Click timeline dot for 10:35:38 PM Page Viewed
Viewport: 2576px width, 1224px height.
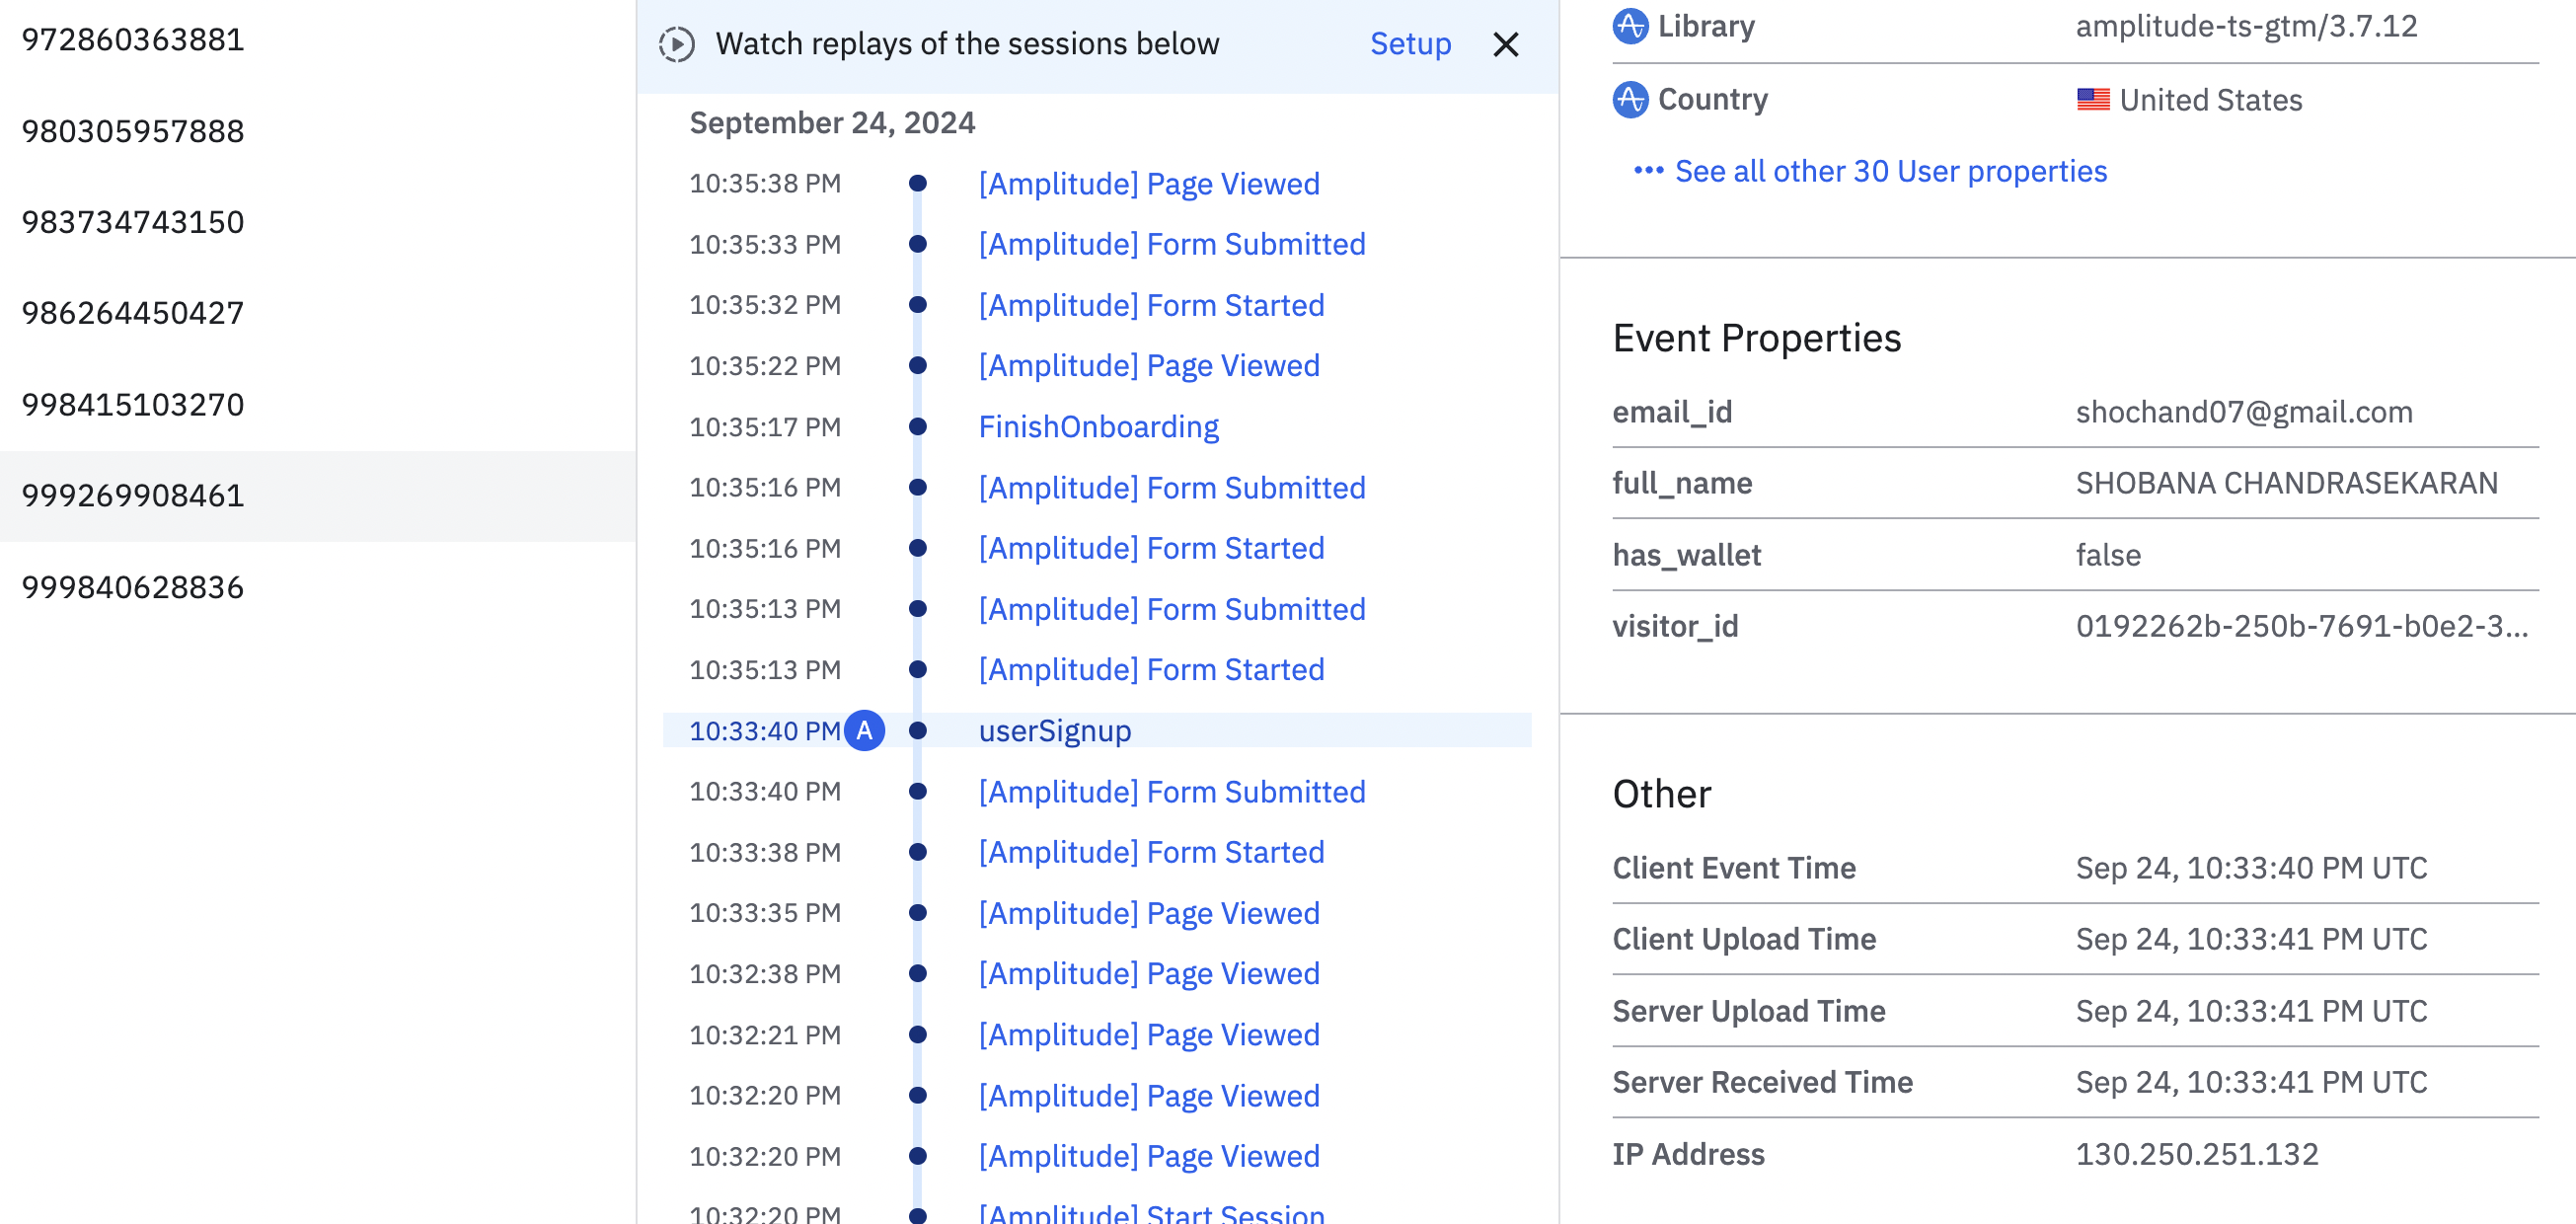(917, 183)
